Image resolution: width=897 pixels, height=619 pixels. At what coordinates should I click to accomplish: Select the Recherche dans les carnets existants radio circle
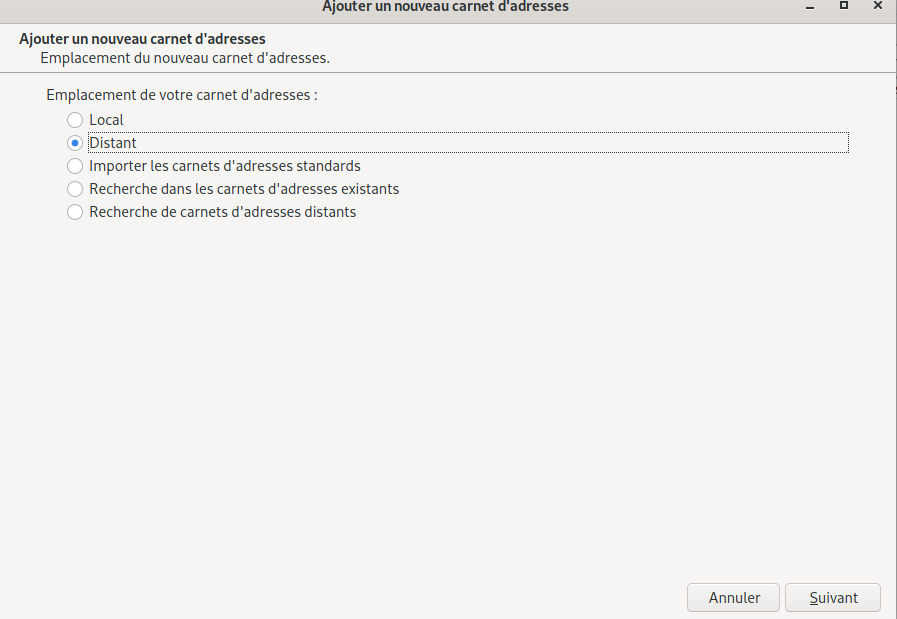75,189
